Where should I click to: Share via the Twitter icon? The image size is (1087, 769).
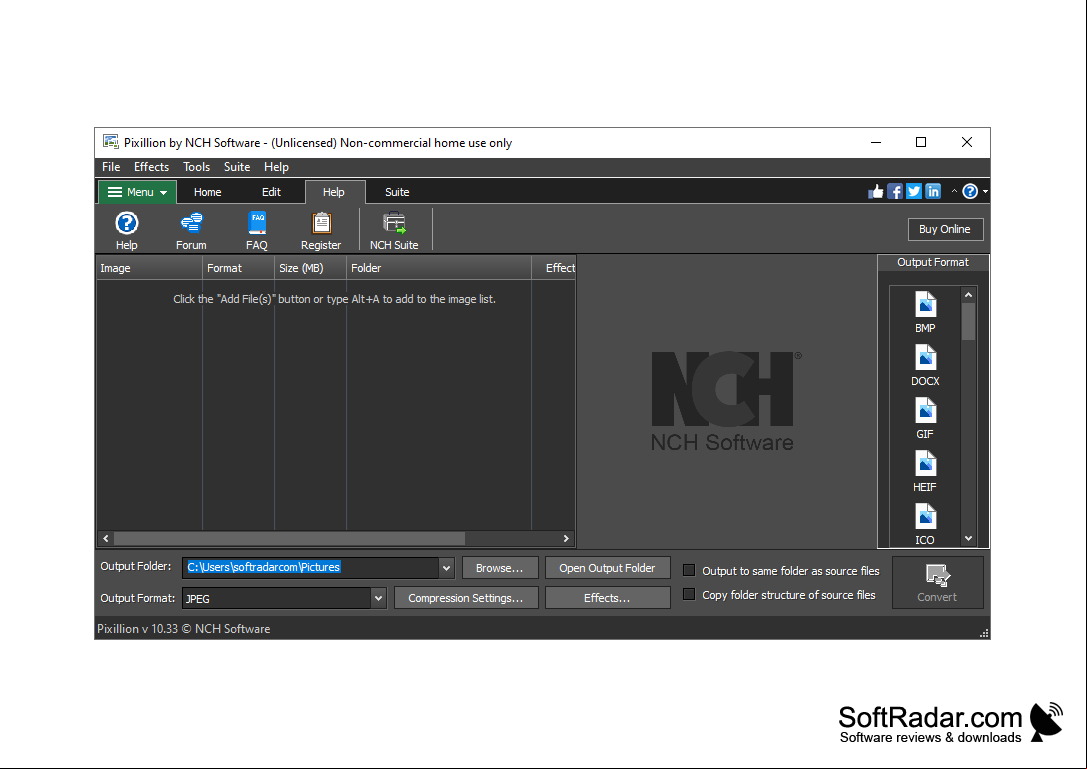914,191
